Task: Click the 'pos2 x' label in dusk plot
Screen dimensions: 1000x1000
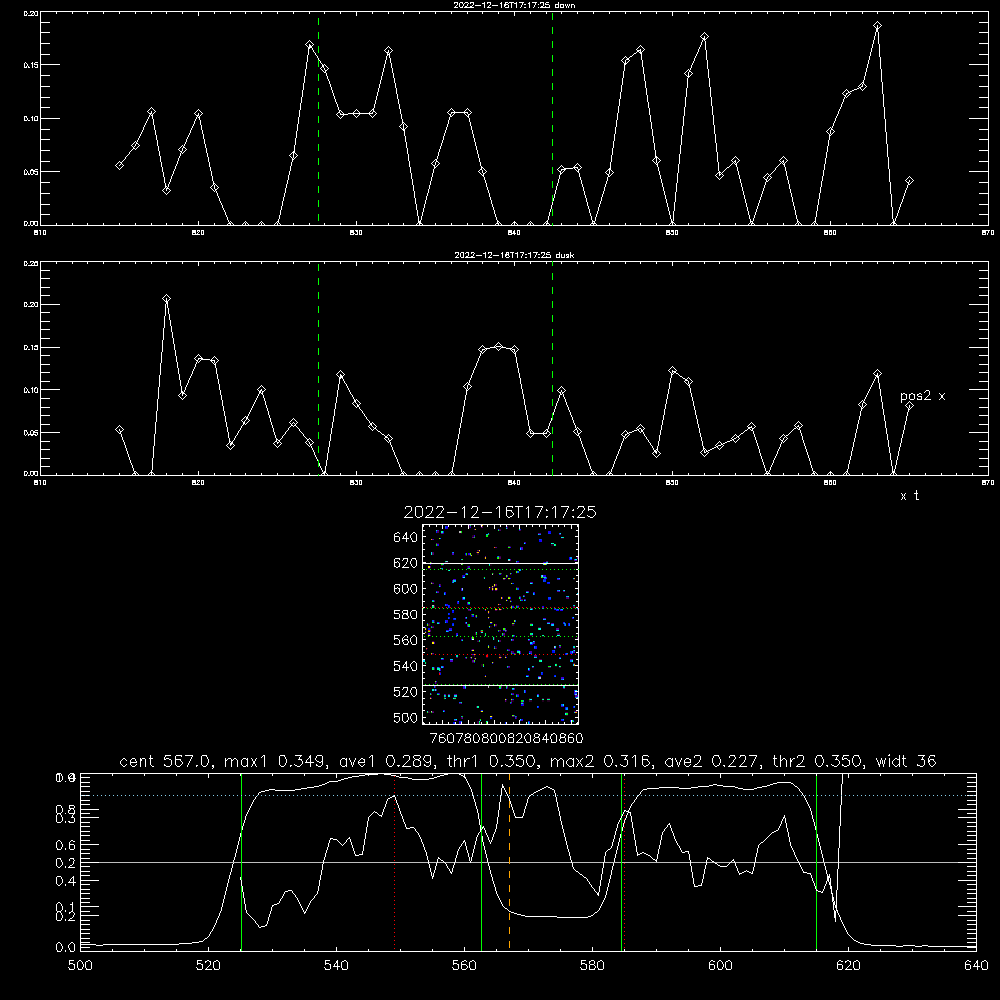Action: tap(922, 396)
